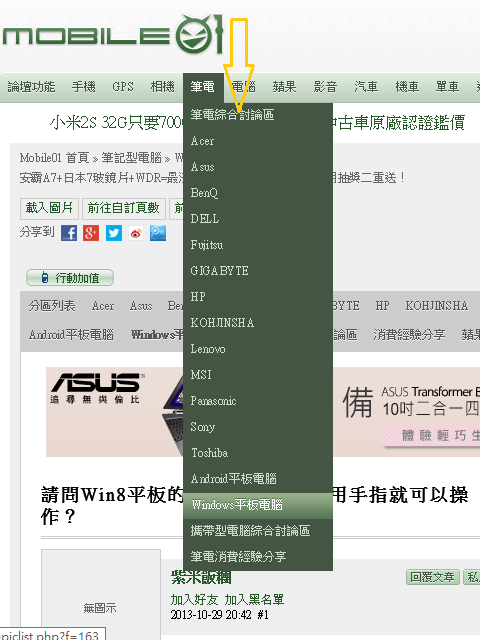480x640 pixels.
Task: Open 單車 navigation menu
Action: point(447,87)
